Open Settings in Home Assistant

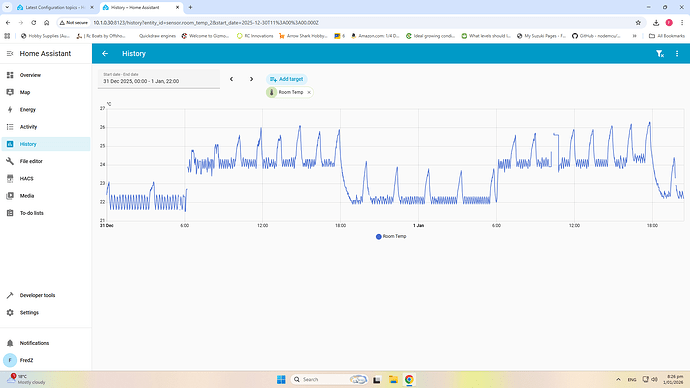[46, 312]
